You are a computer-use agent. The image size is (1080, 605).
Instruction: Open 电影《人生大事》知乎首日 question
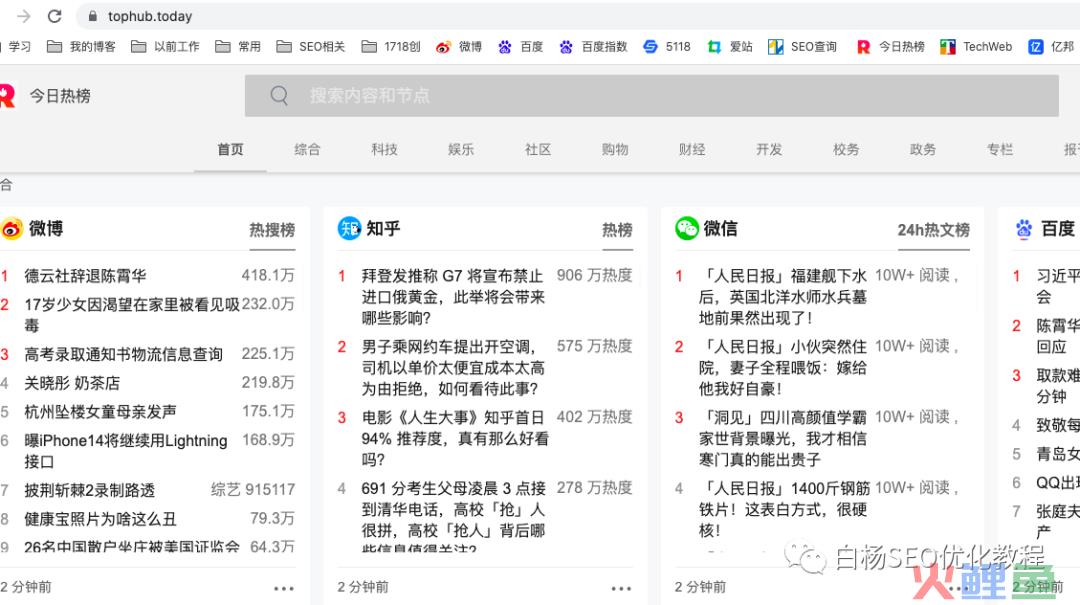[x=455, y=439]
